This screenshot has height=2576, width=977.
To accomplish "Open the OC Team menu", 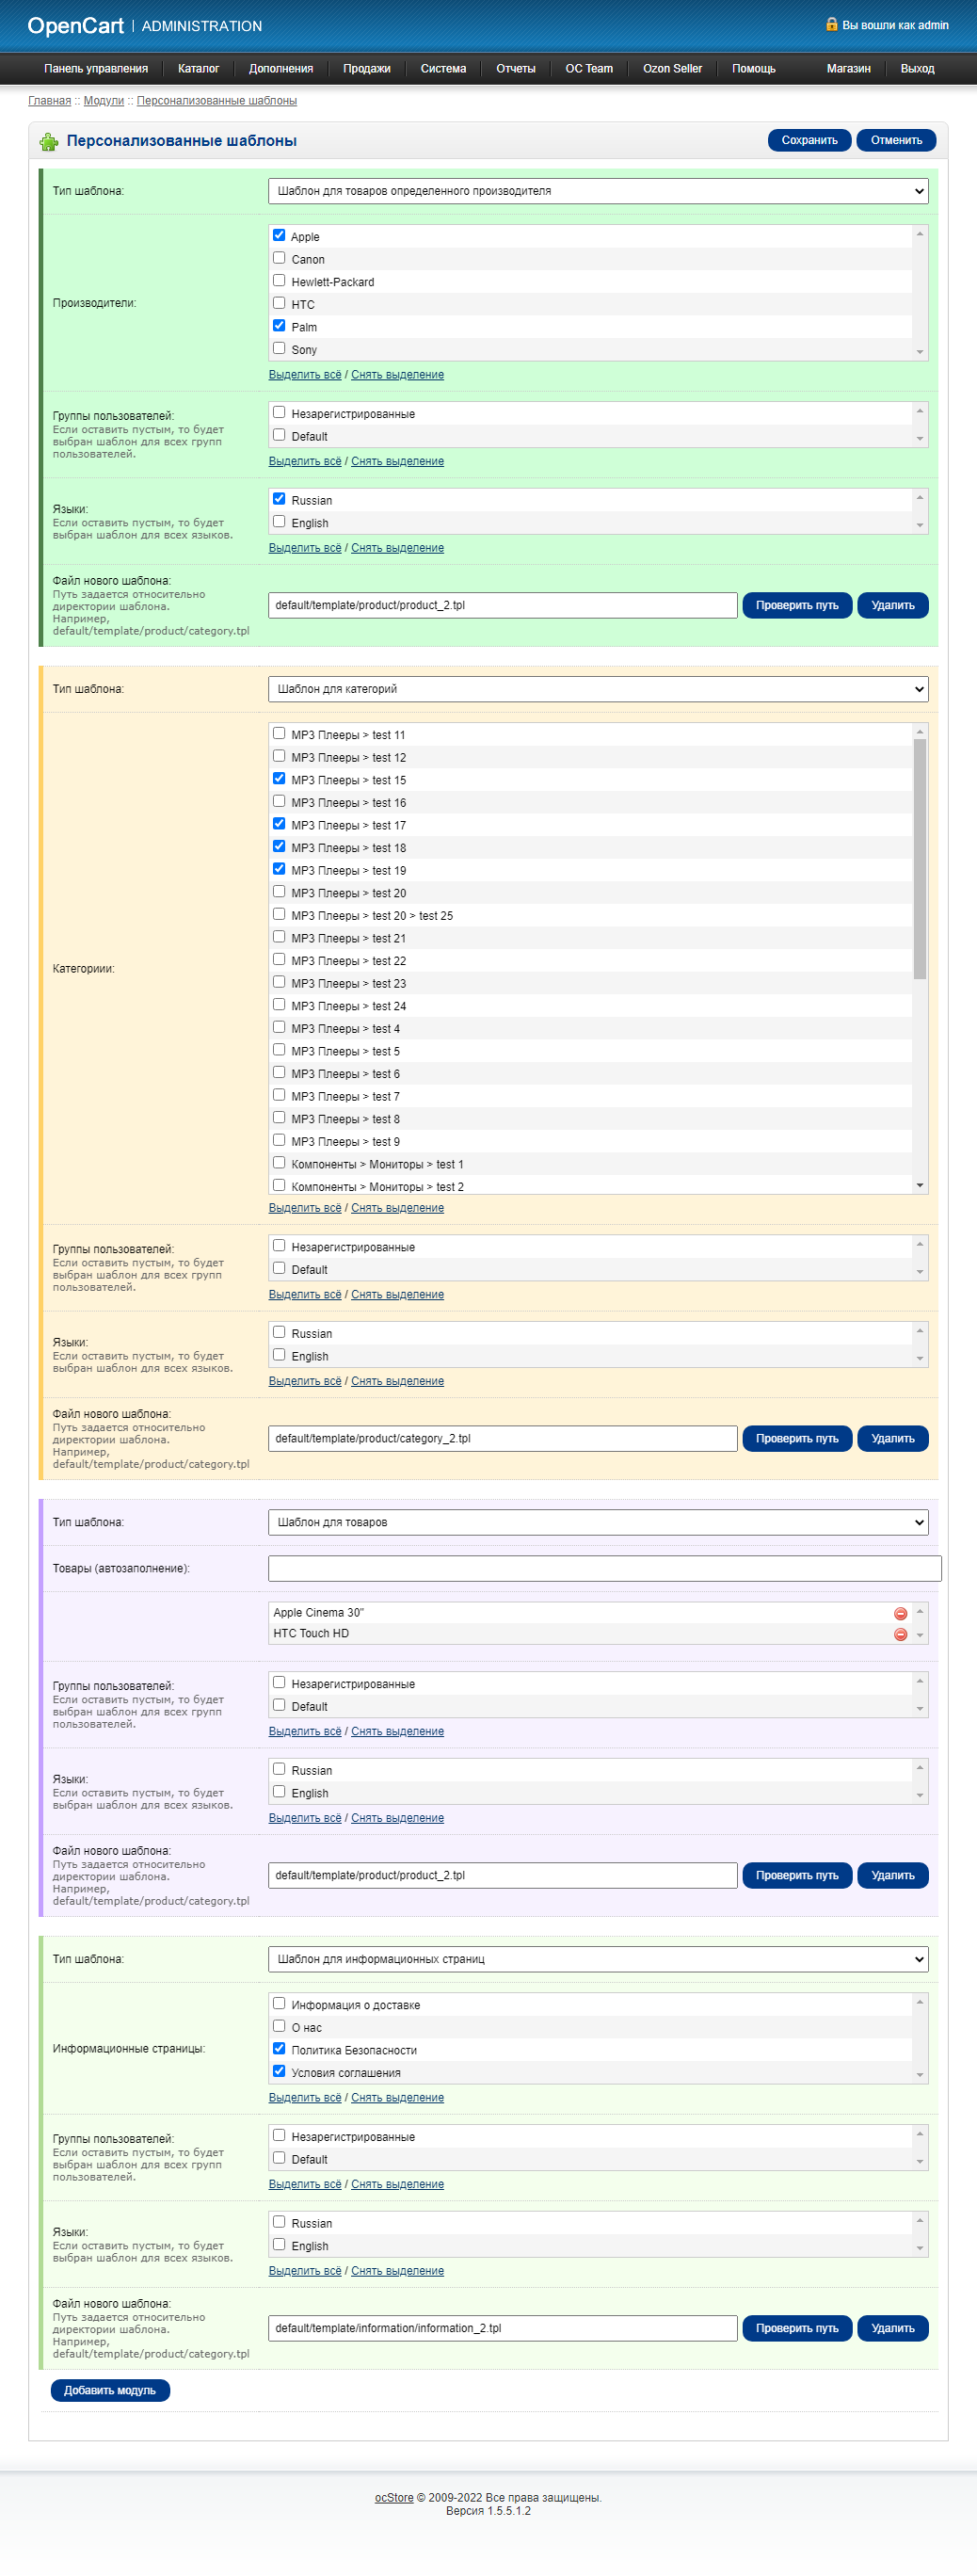I will (x=589, y=69).
